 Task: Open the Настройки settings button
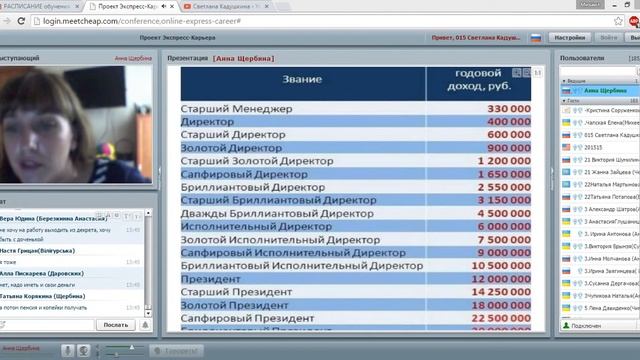point(569,38)
